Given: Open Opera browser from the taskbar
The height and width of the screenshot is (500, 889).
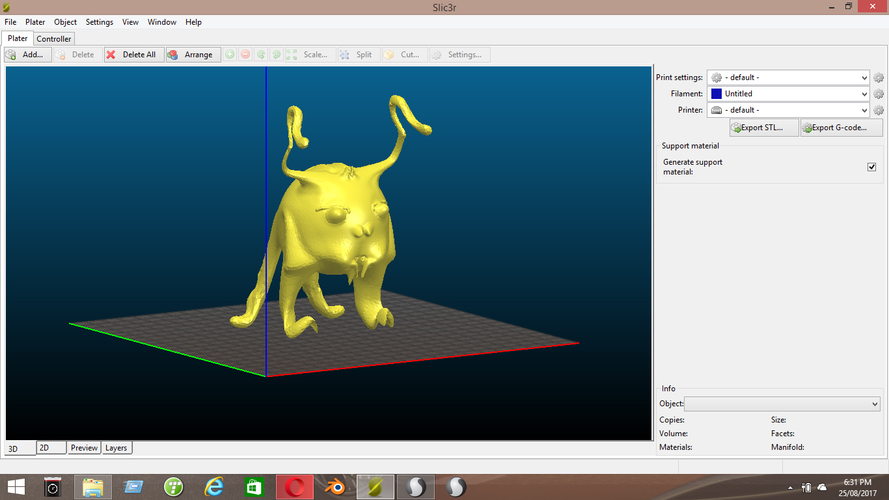Looking at the screenshot, I should 294,487.
